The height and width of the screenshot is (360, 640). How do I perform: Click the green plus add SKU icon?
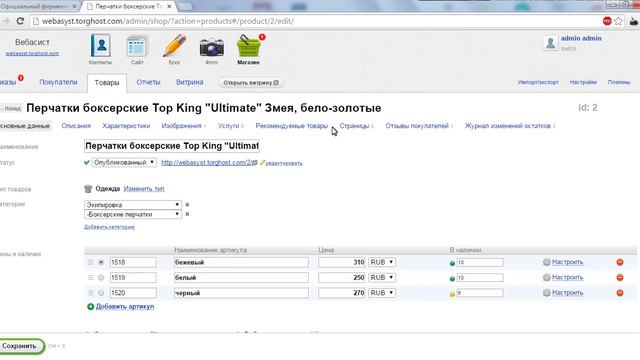click(91, 307)
